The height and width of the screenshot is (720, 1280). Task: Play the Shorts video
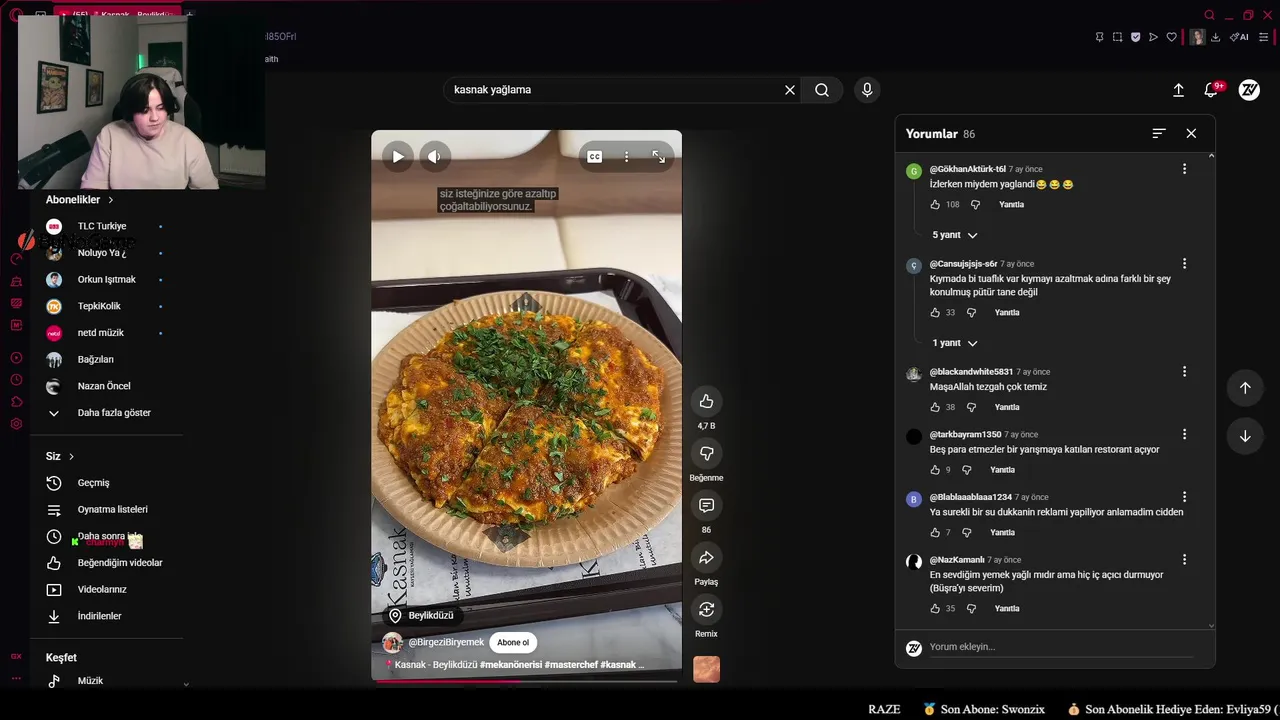(x=398, y=156)
